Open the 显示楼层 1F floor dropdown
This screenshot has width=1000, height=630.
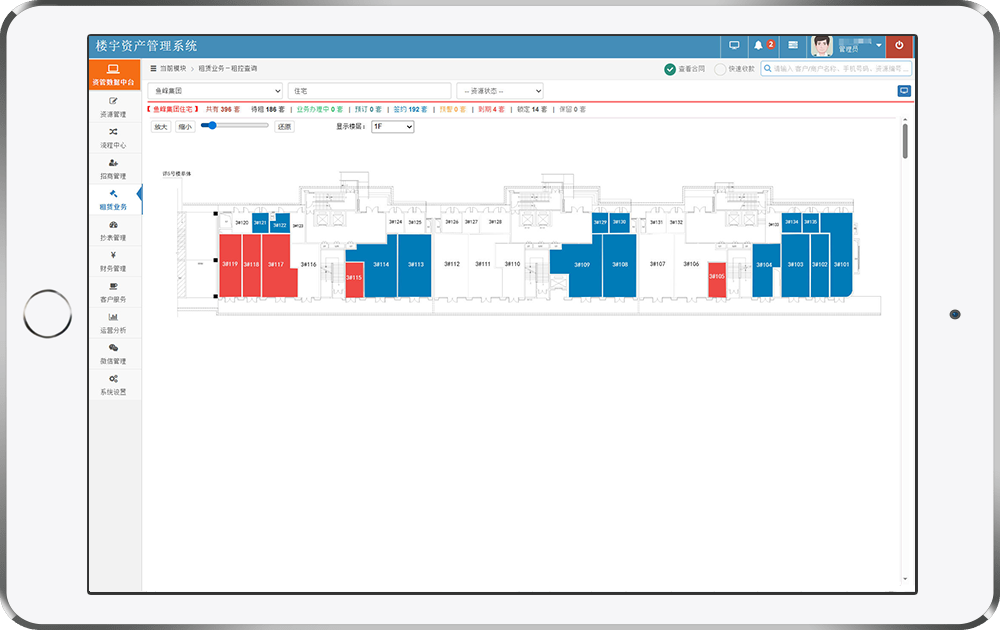(393, 127)
